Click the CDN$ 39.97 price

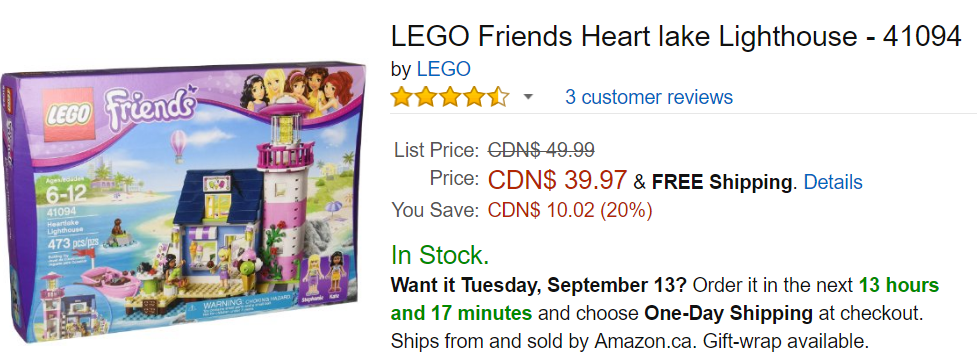tap(557, 181)
